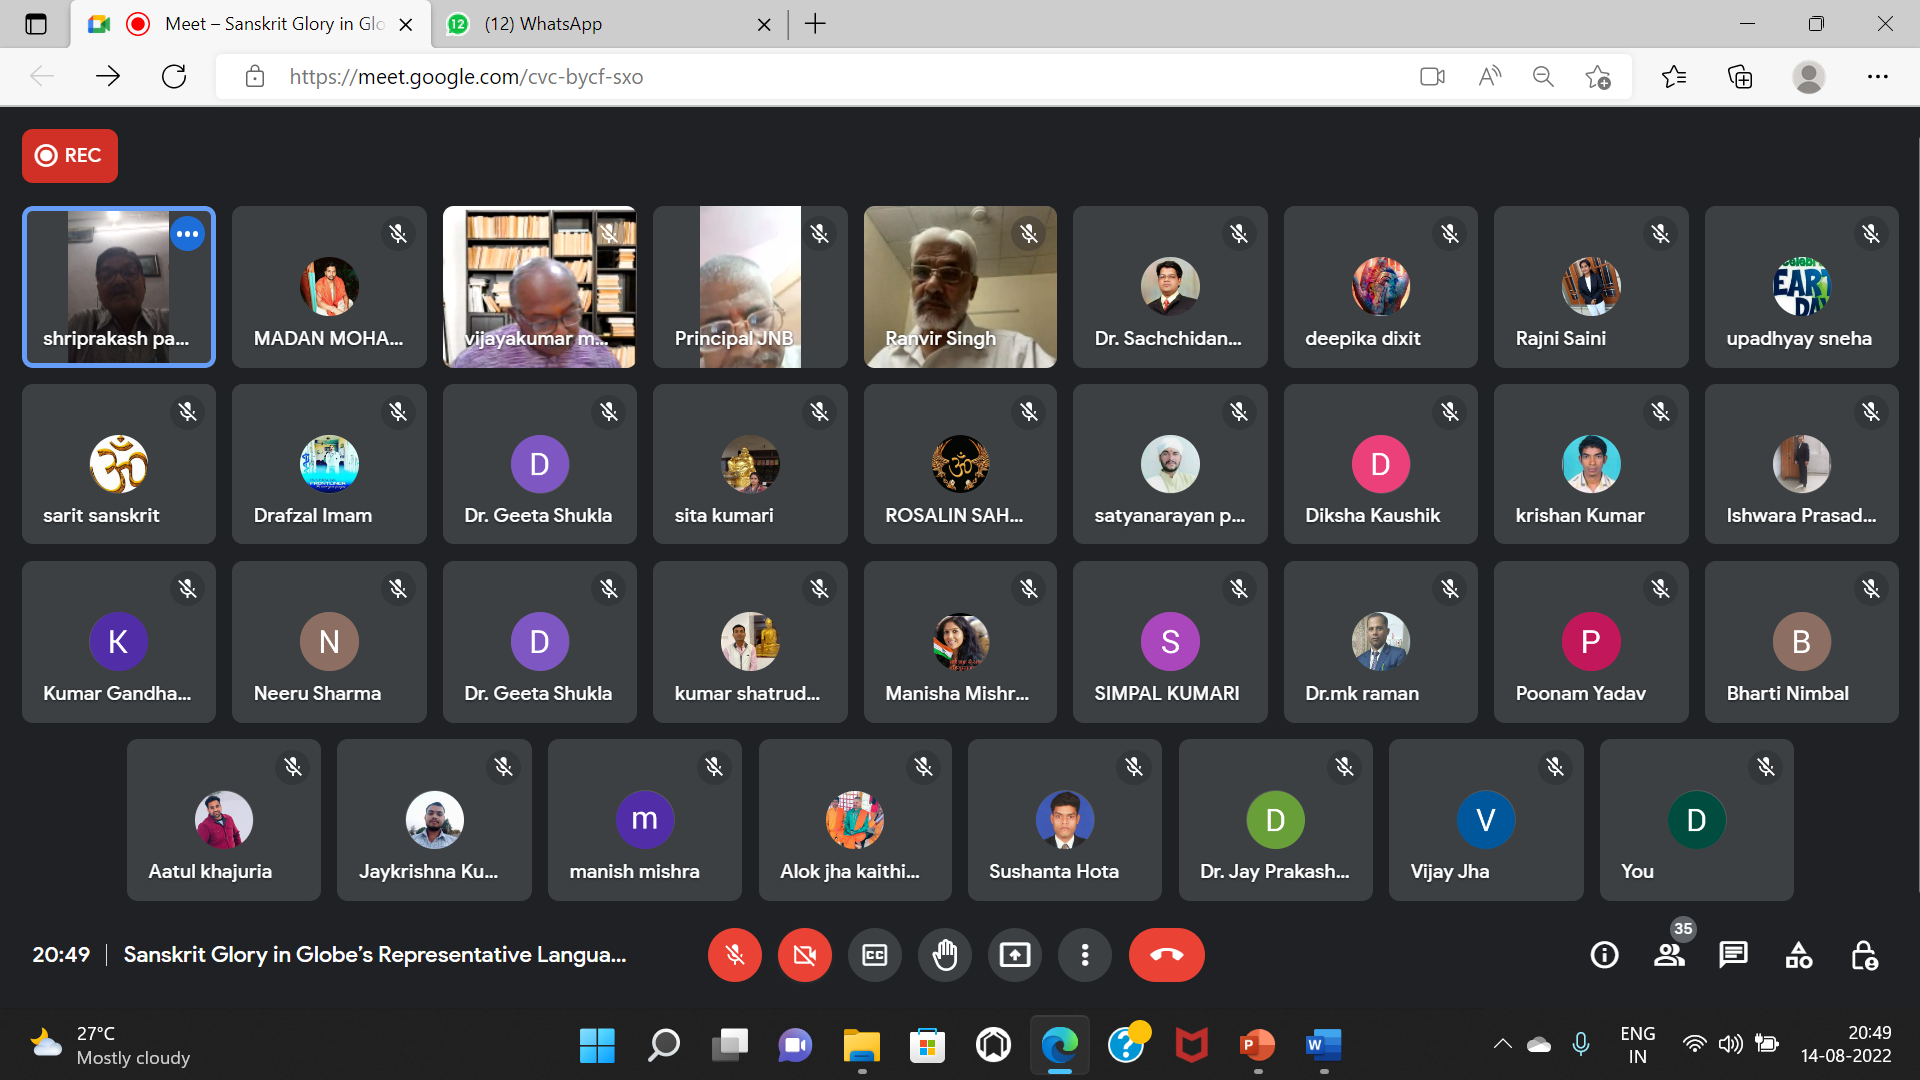
Task: Open browser Settings and more menu
Action: tap(1877, 77)
